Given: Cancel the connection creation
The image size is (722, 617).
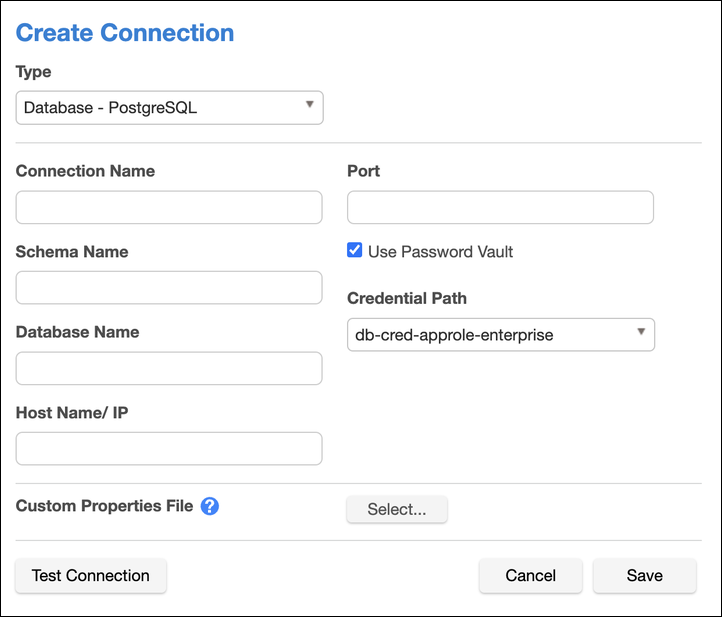Looking at the screenshot, I should click(x=530, y=576).
